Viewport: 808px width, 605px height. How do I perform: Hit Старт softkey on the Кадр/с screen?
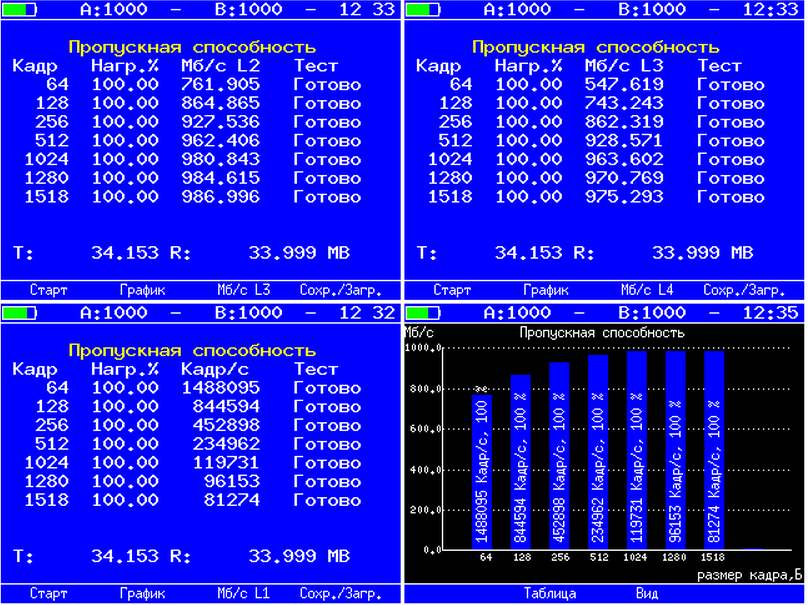(x=48, y=594)
